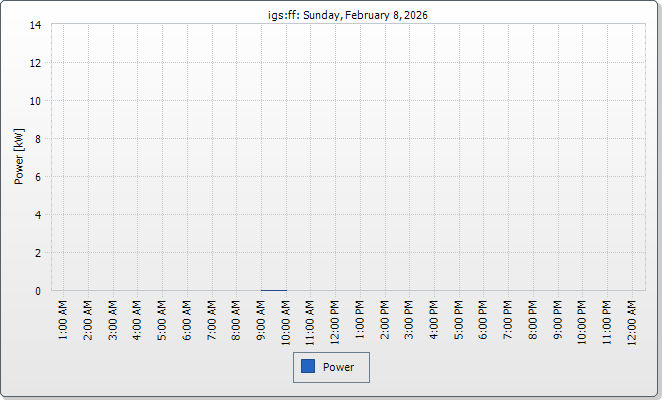Click the 14 value on the power axis

[x=35, y=25]
